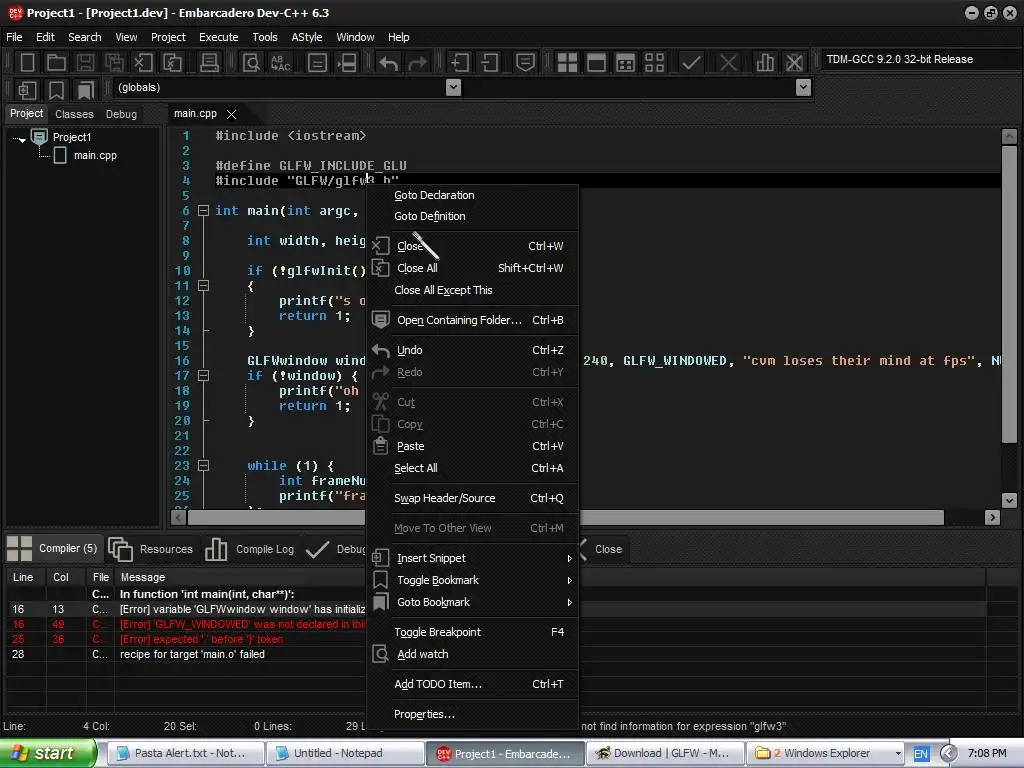
Task: Click the Compile four-squares toolbar icon
Action: [567, 63]
